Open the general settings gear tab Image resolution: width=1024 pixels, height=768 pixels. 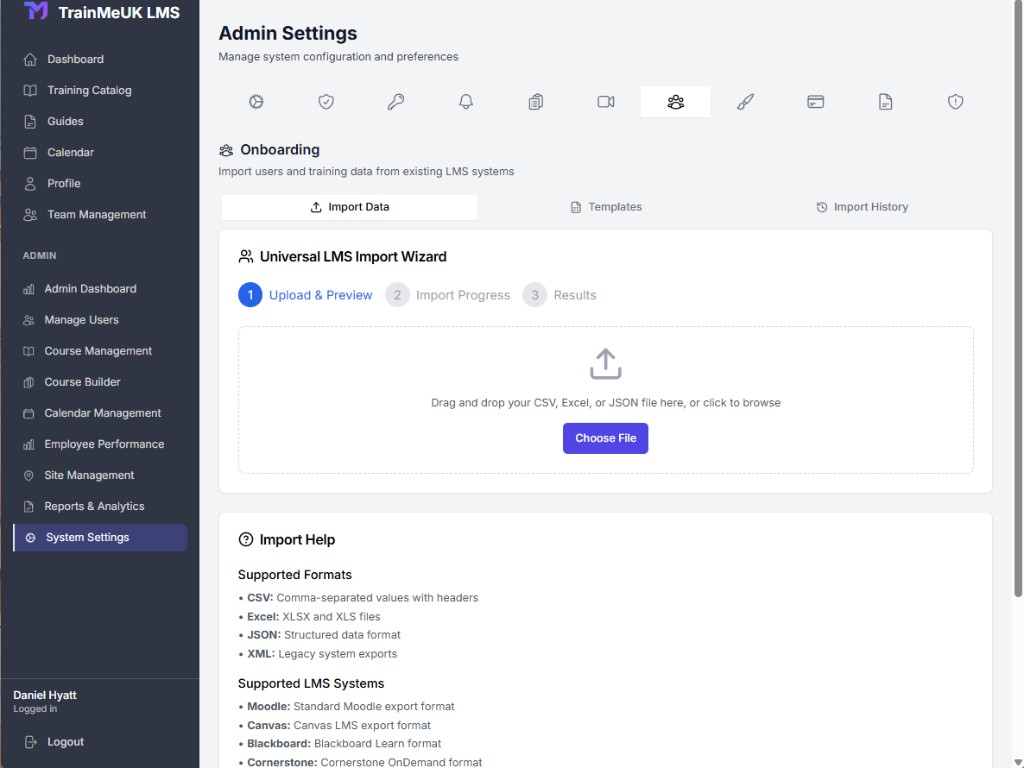[x=256, y=102]
